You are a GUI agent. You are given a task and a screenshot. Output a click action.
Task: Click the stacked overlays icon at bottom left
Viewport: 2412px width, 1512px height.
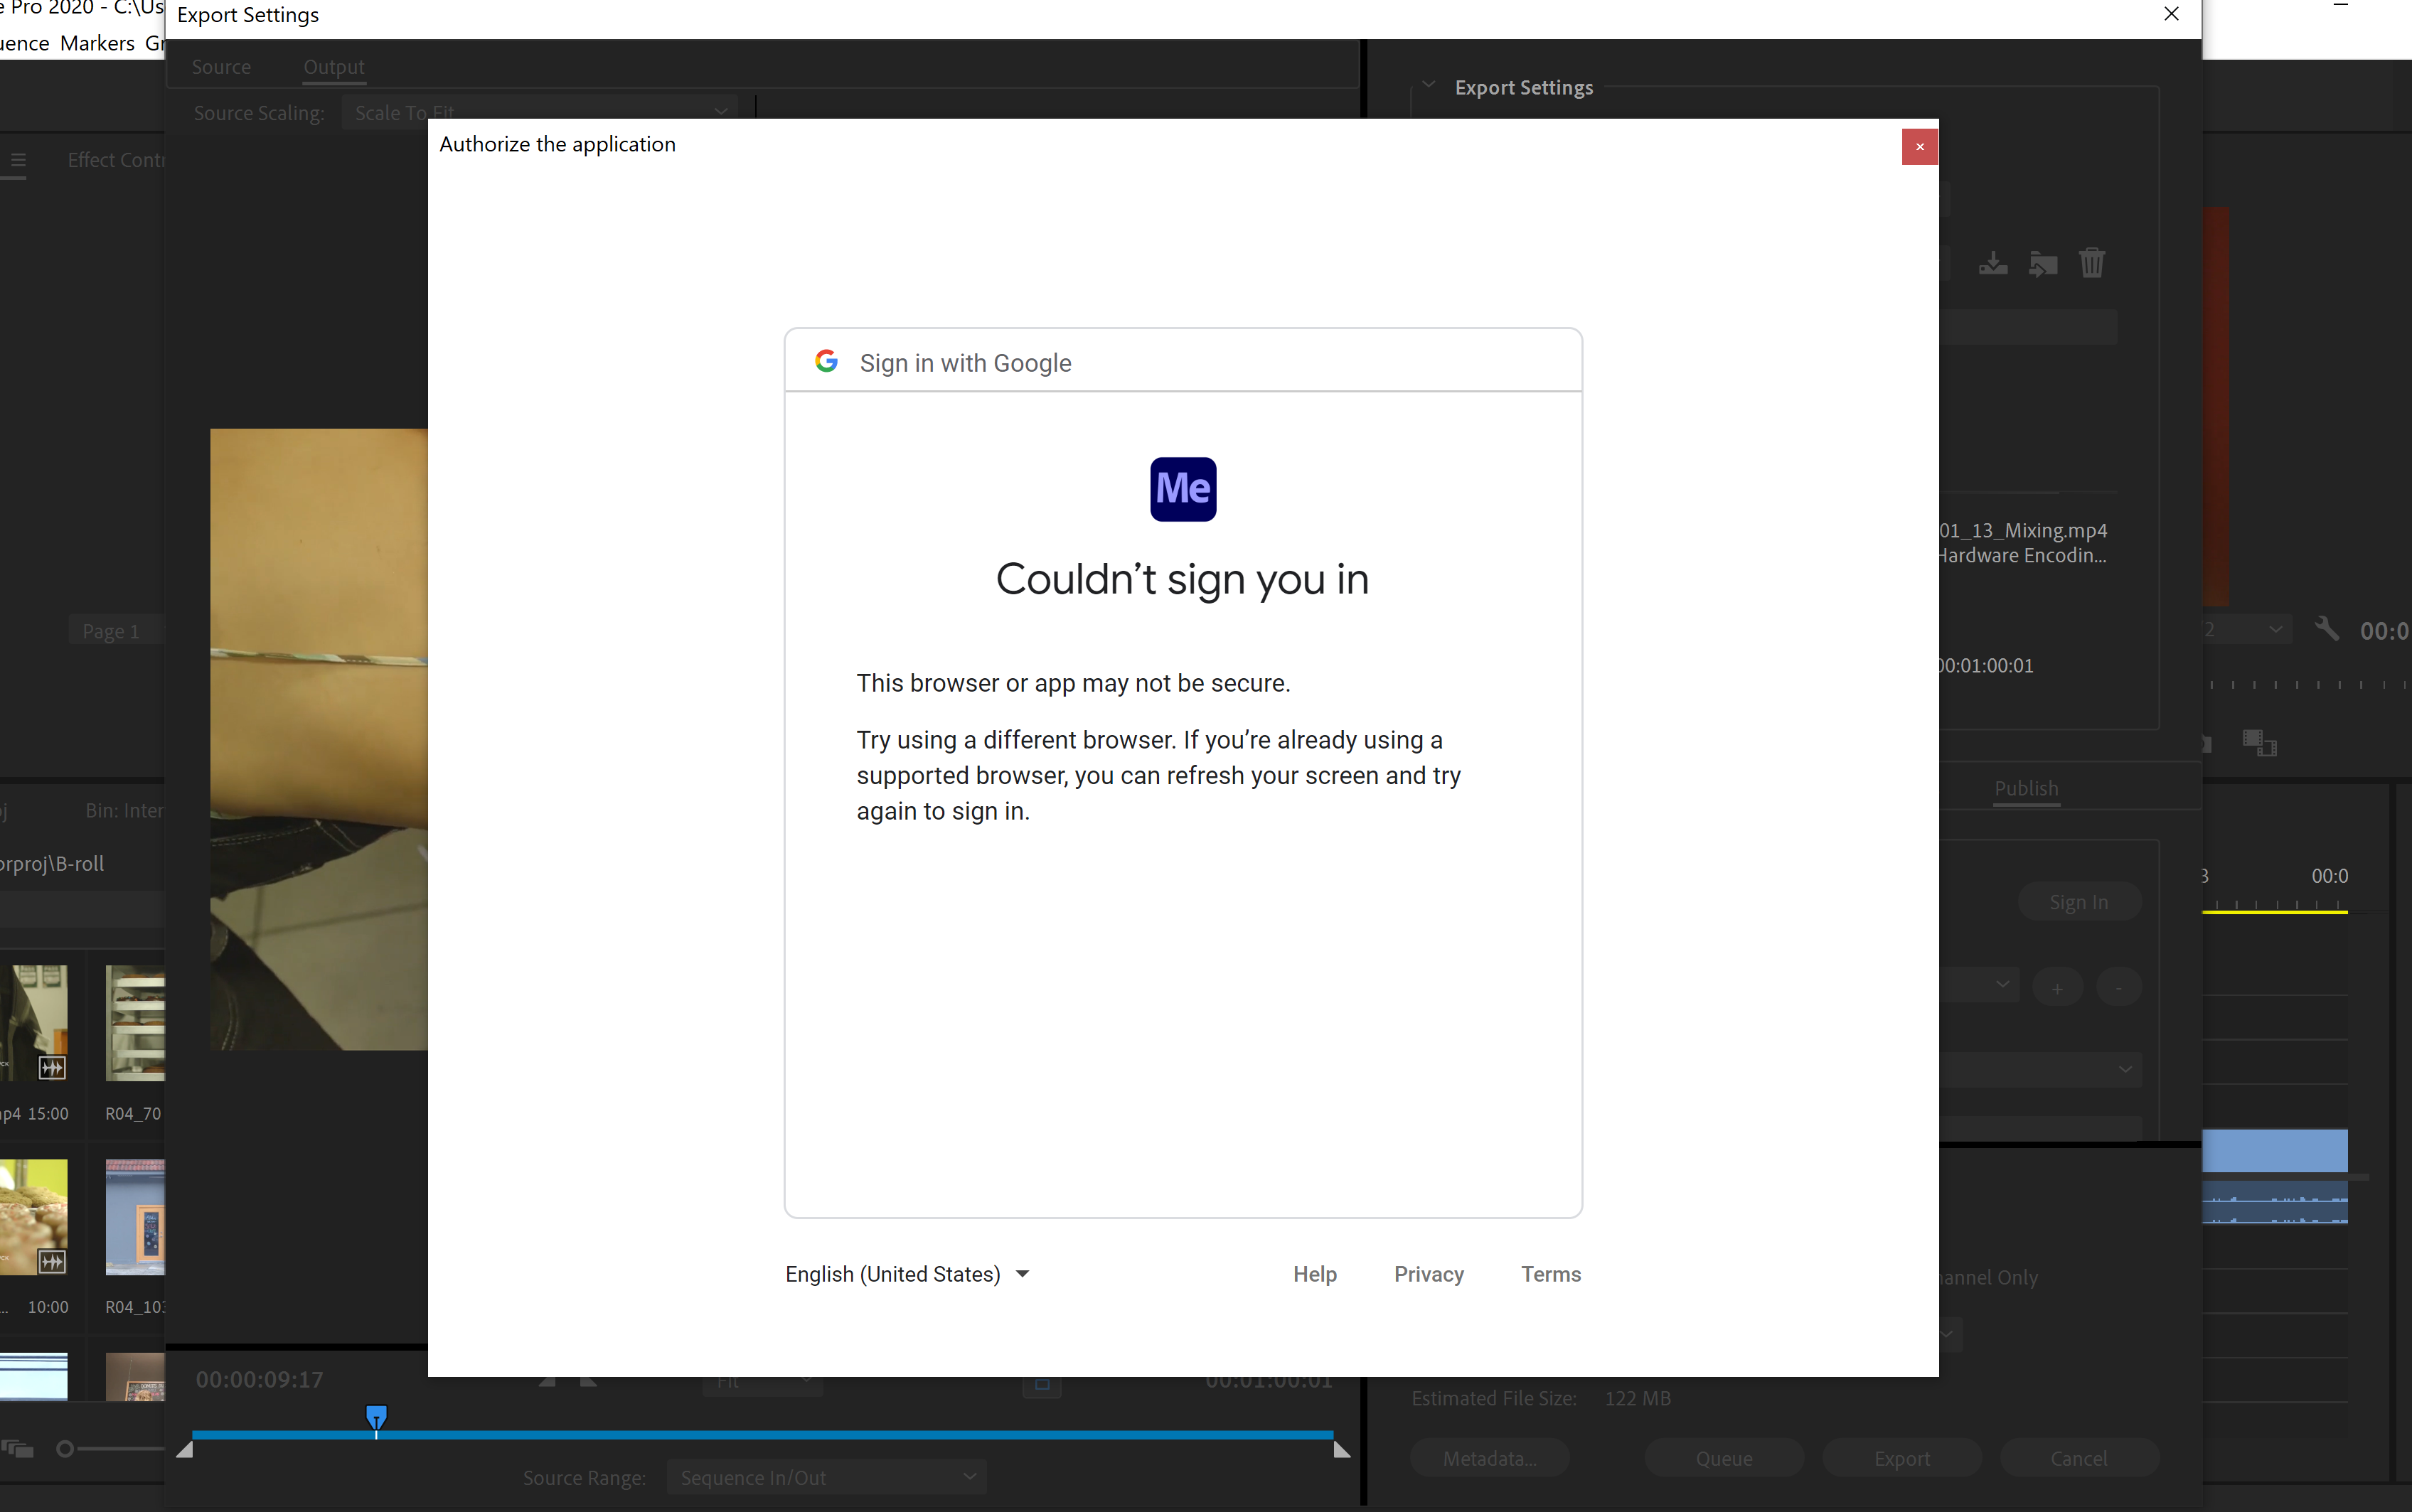point(16,1448)
